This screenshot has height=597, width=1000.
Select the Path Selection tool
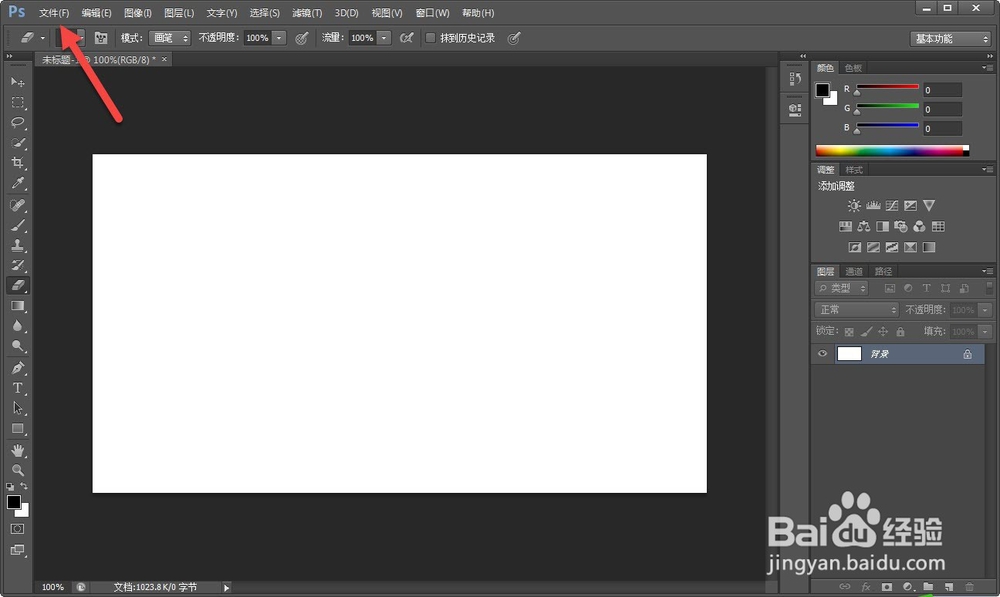tap(17, 408)
